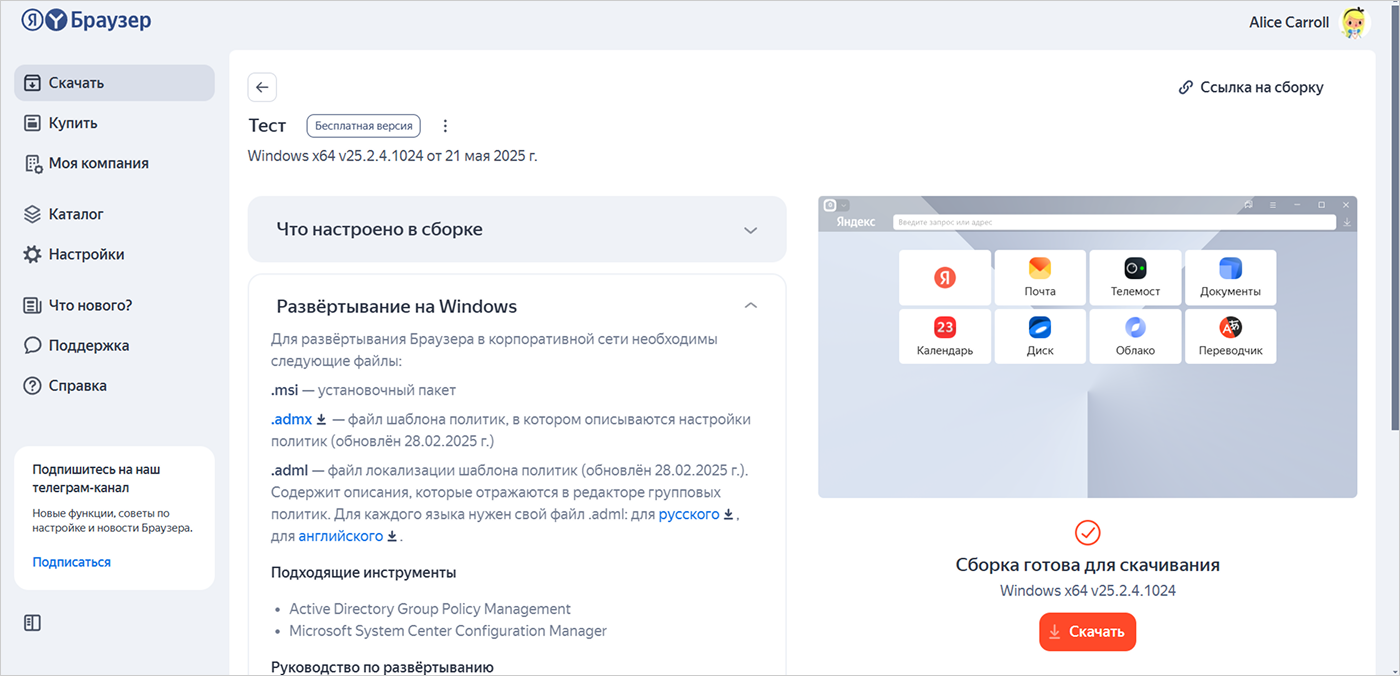Click the sidebar collapse icon at bottom left
The image size is (1400, 676).
tap(32, 623)
